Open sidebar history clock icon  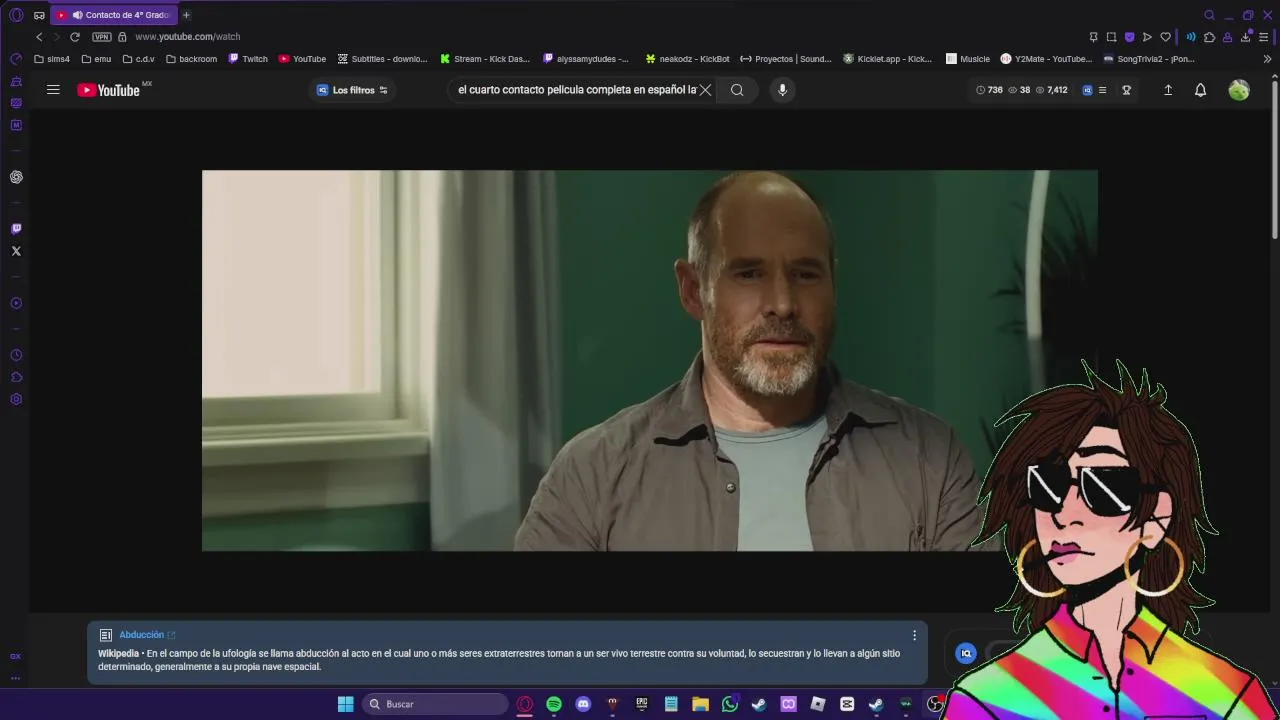[16, 355]
